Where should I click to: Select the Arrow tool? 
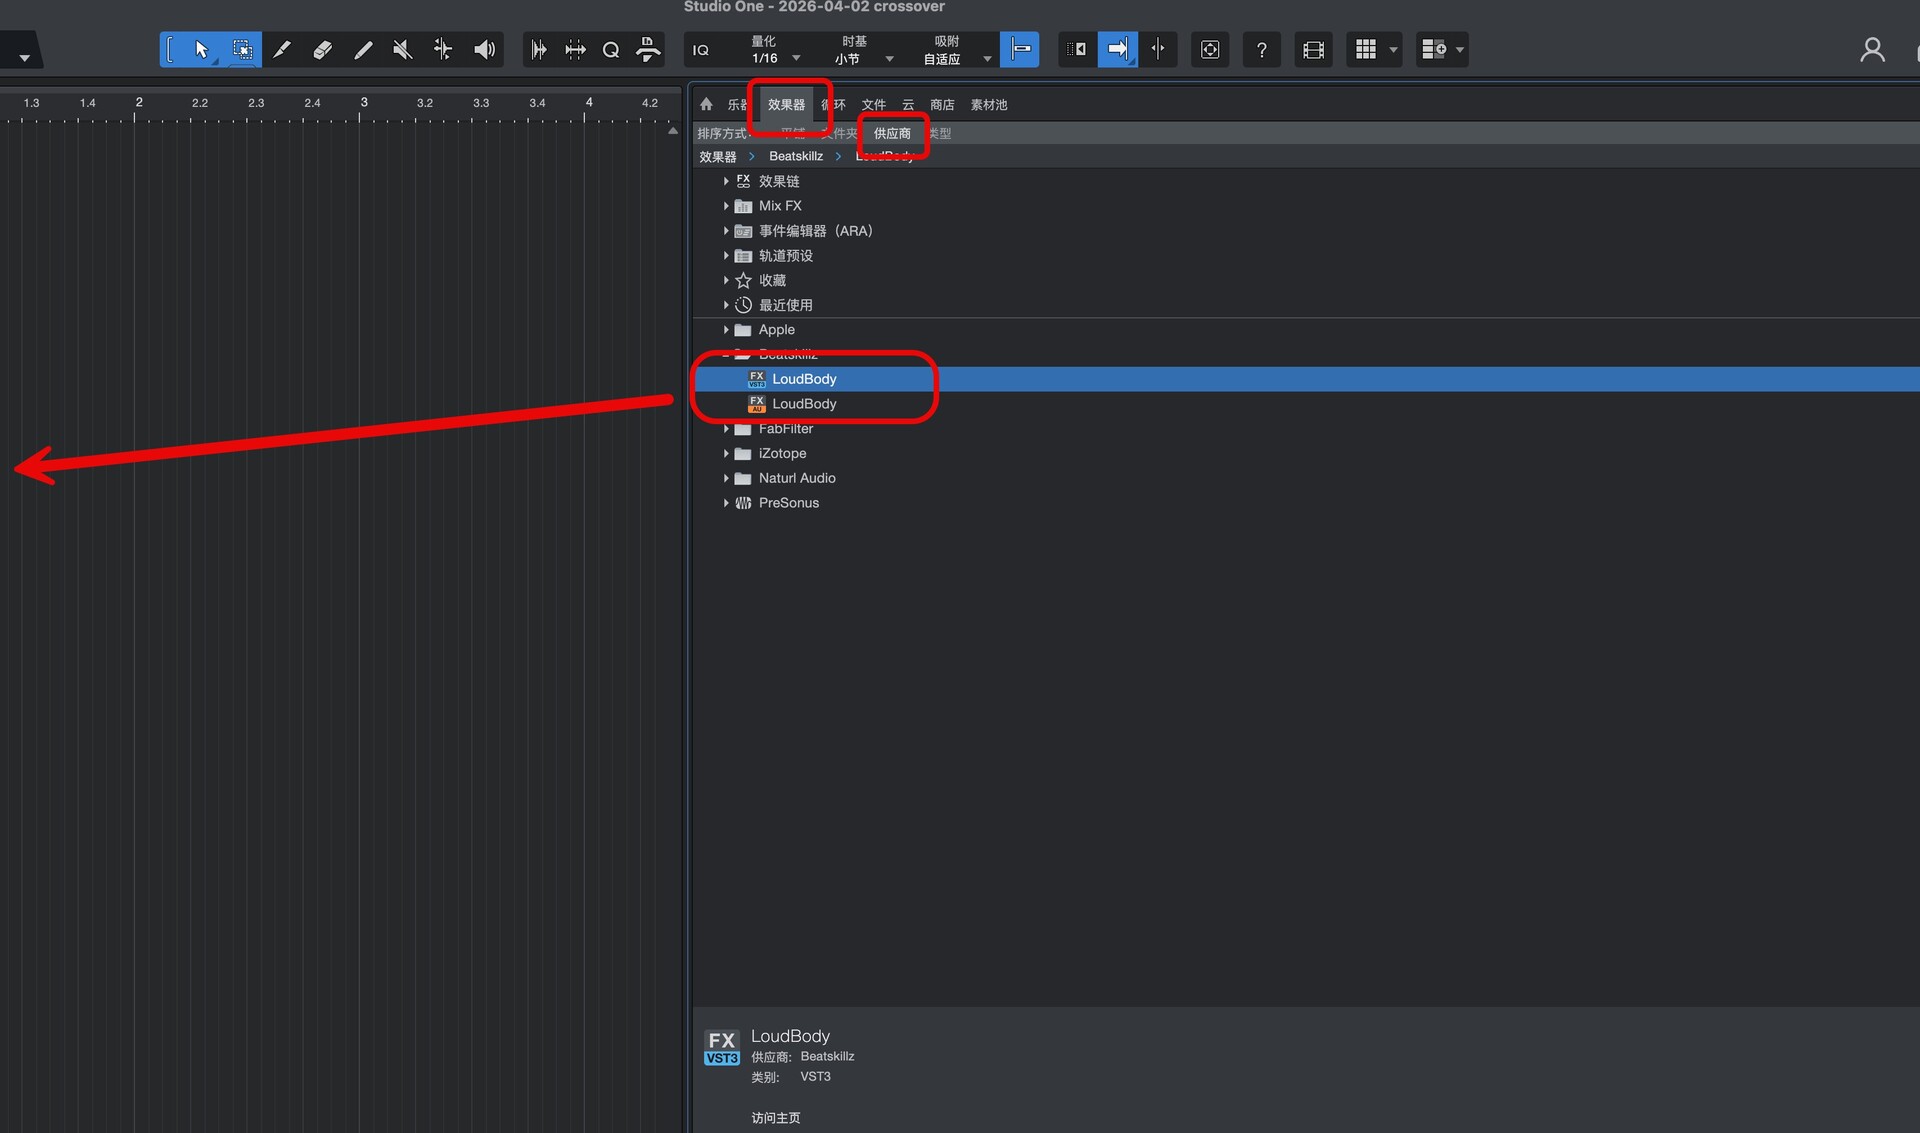[x=201, y=50]
